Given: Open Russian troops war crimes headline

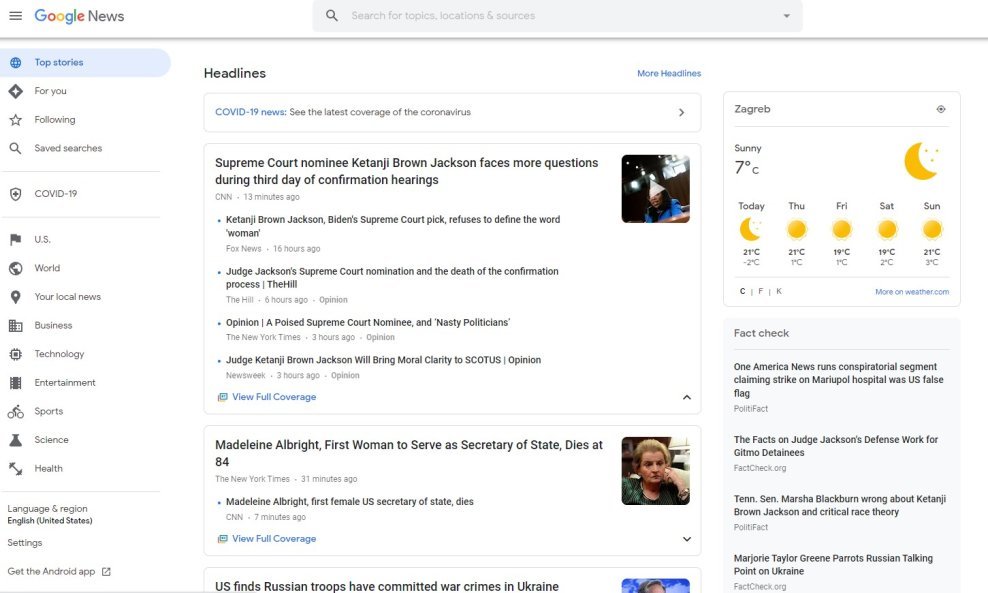Looking at the screenshot, I should [387, 586].
